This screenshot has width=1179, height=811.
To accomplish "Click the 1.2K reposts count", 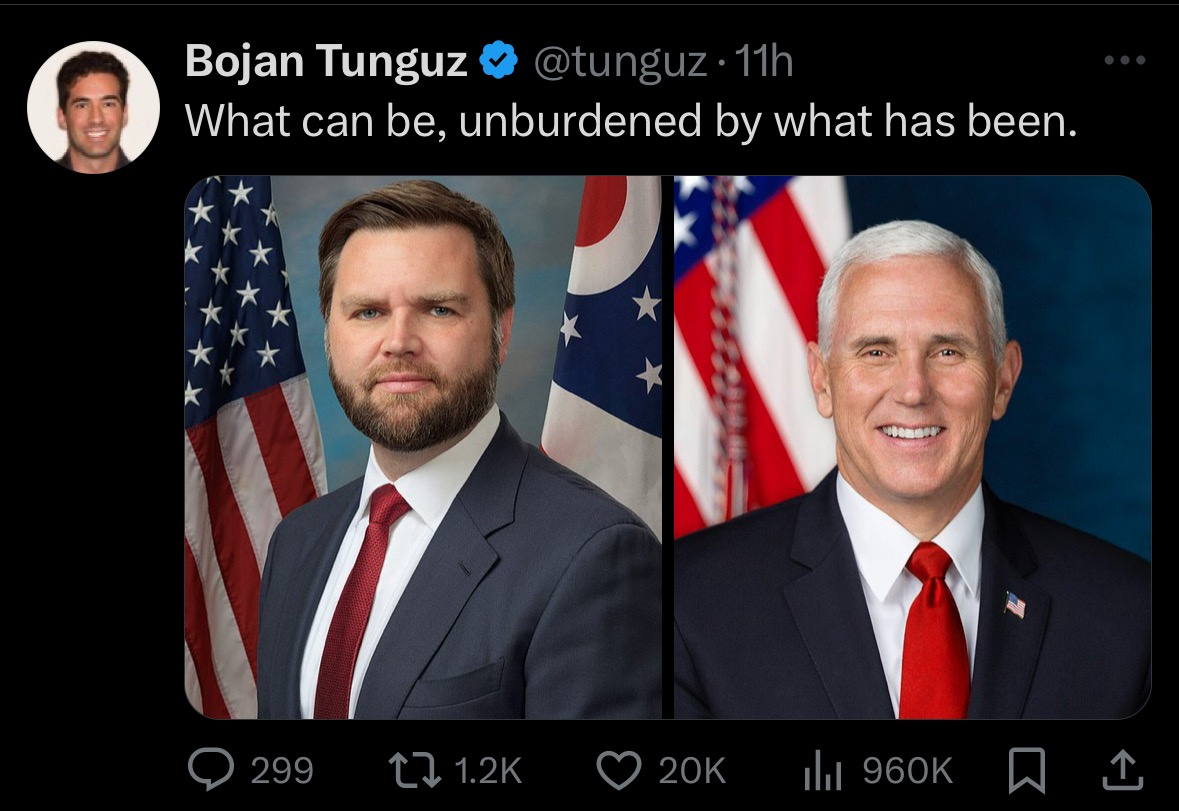I will pos(488,771).
